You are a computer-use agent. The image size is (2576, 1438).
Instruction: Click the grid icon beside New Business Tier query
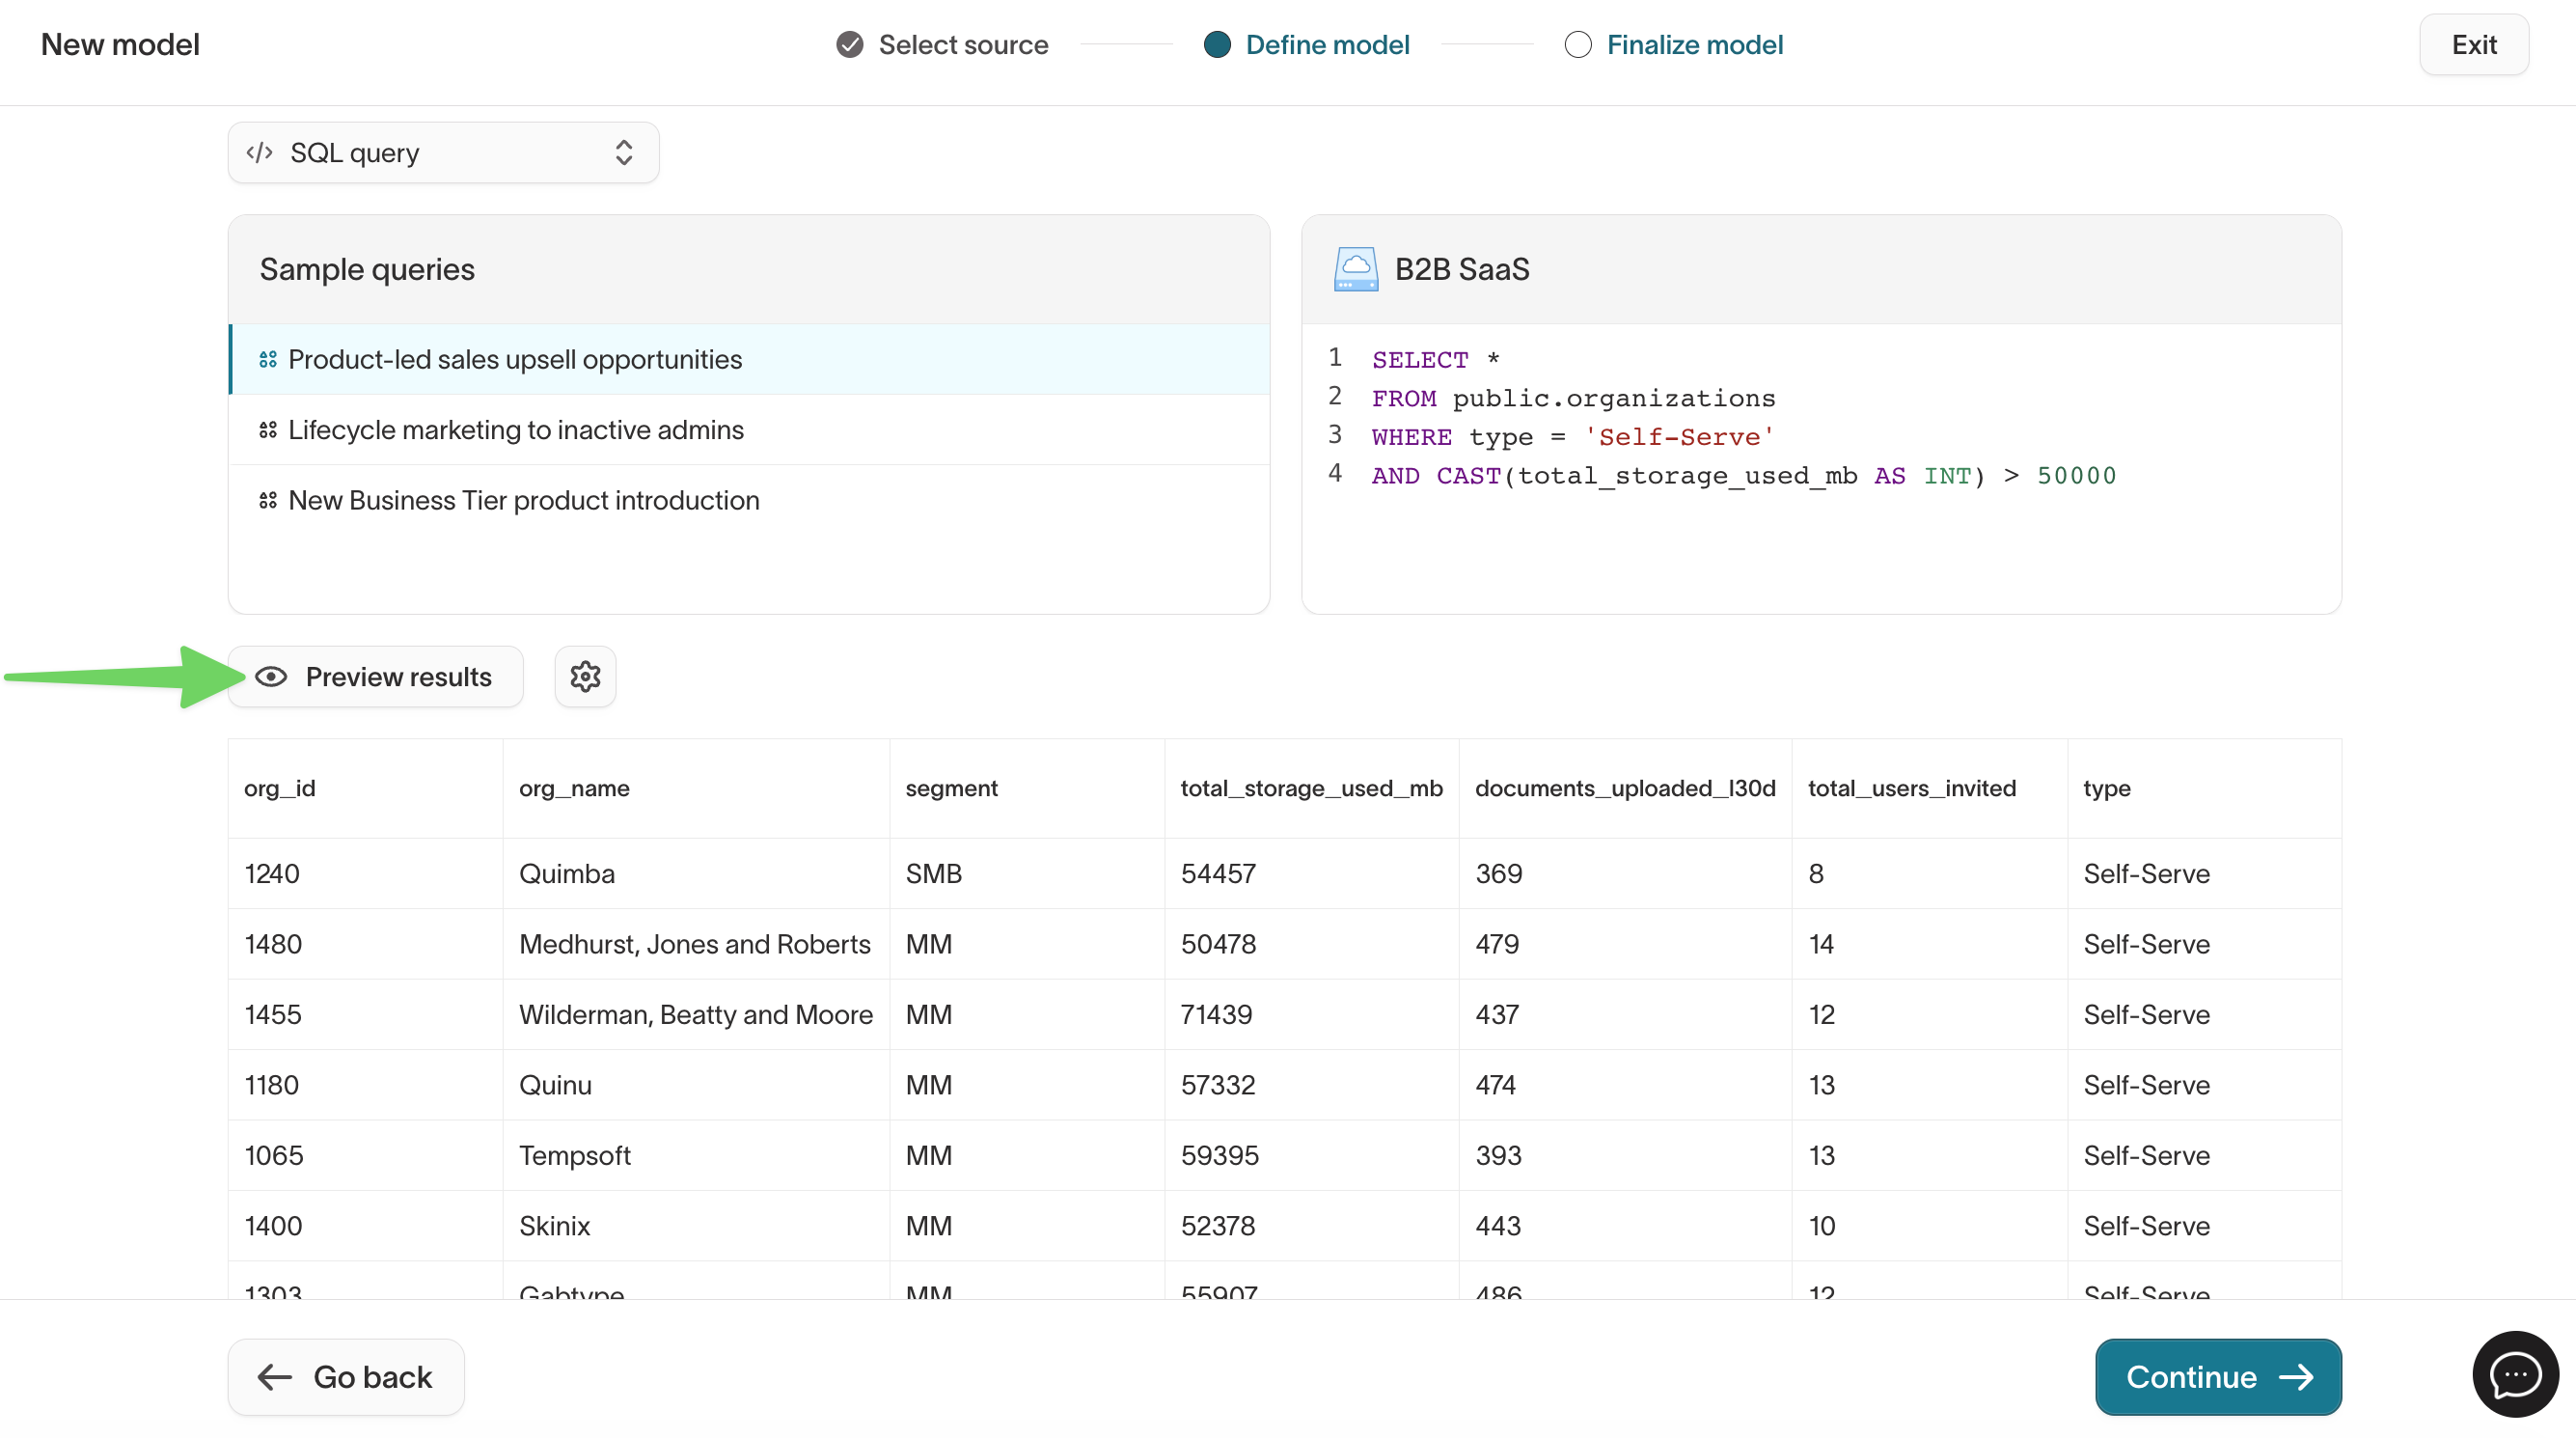coord(267,500)
